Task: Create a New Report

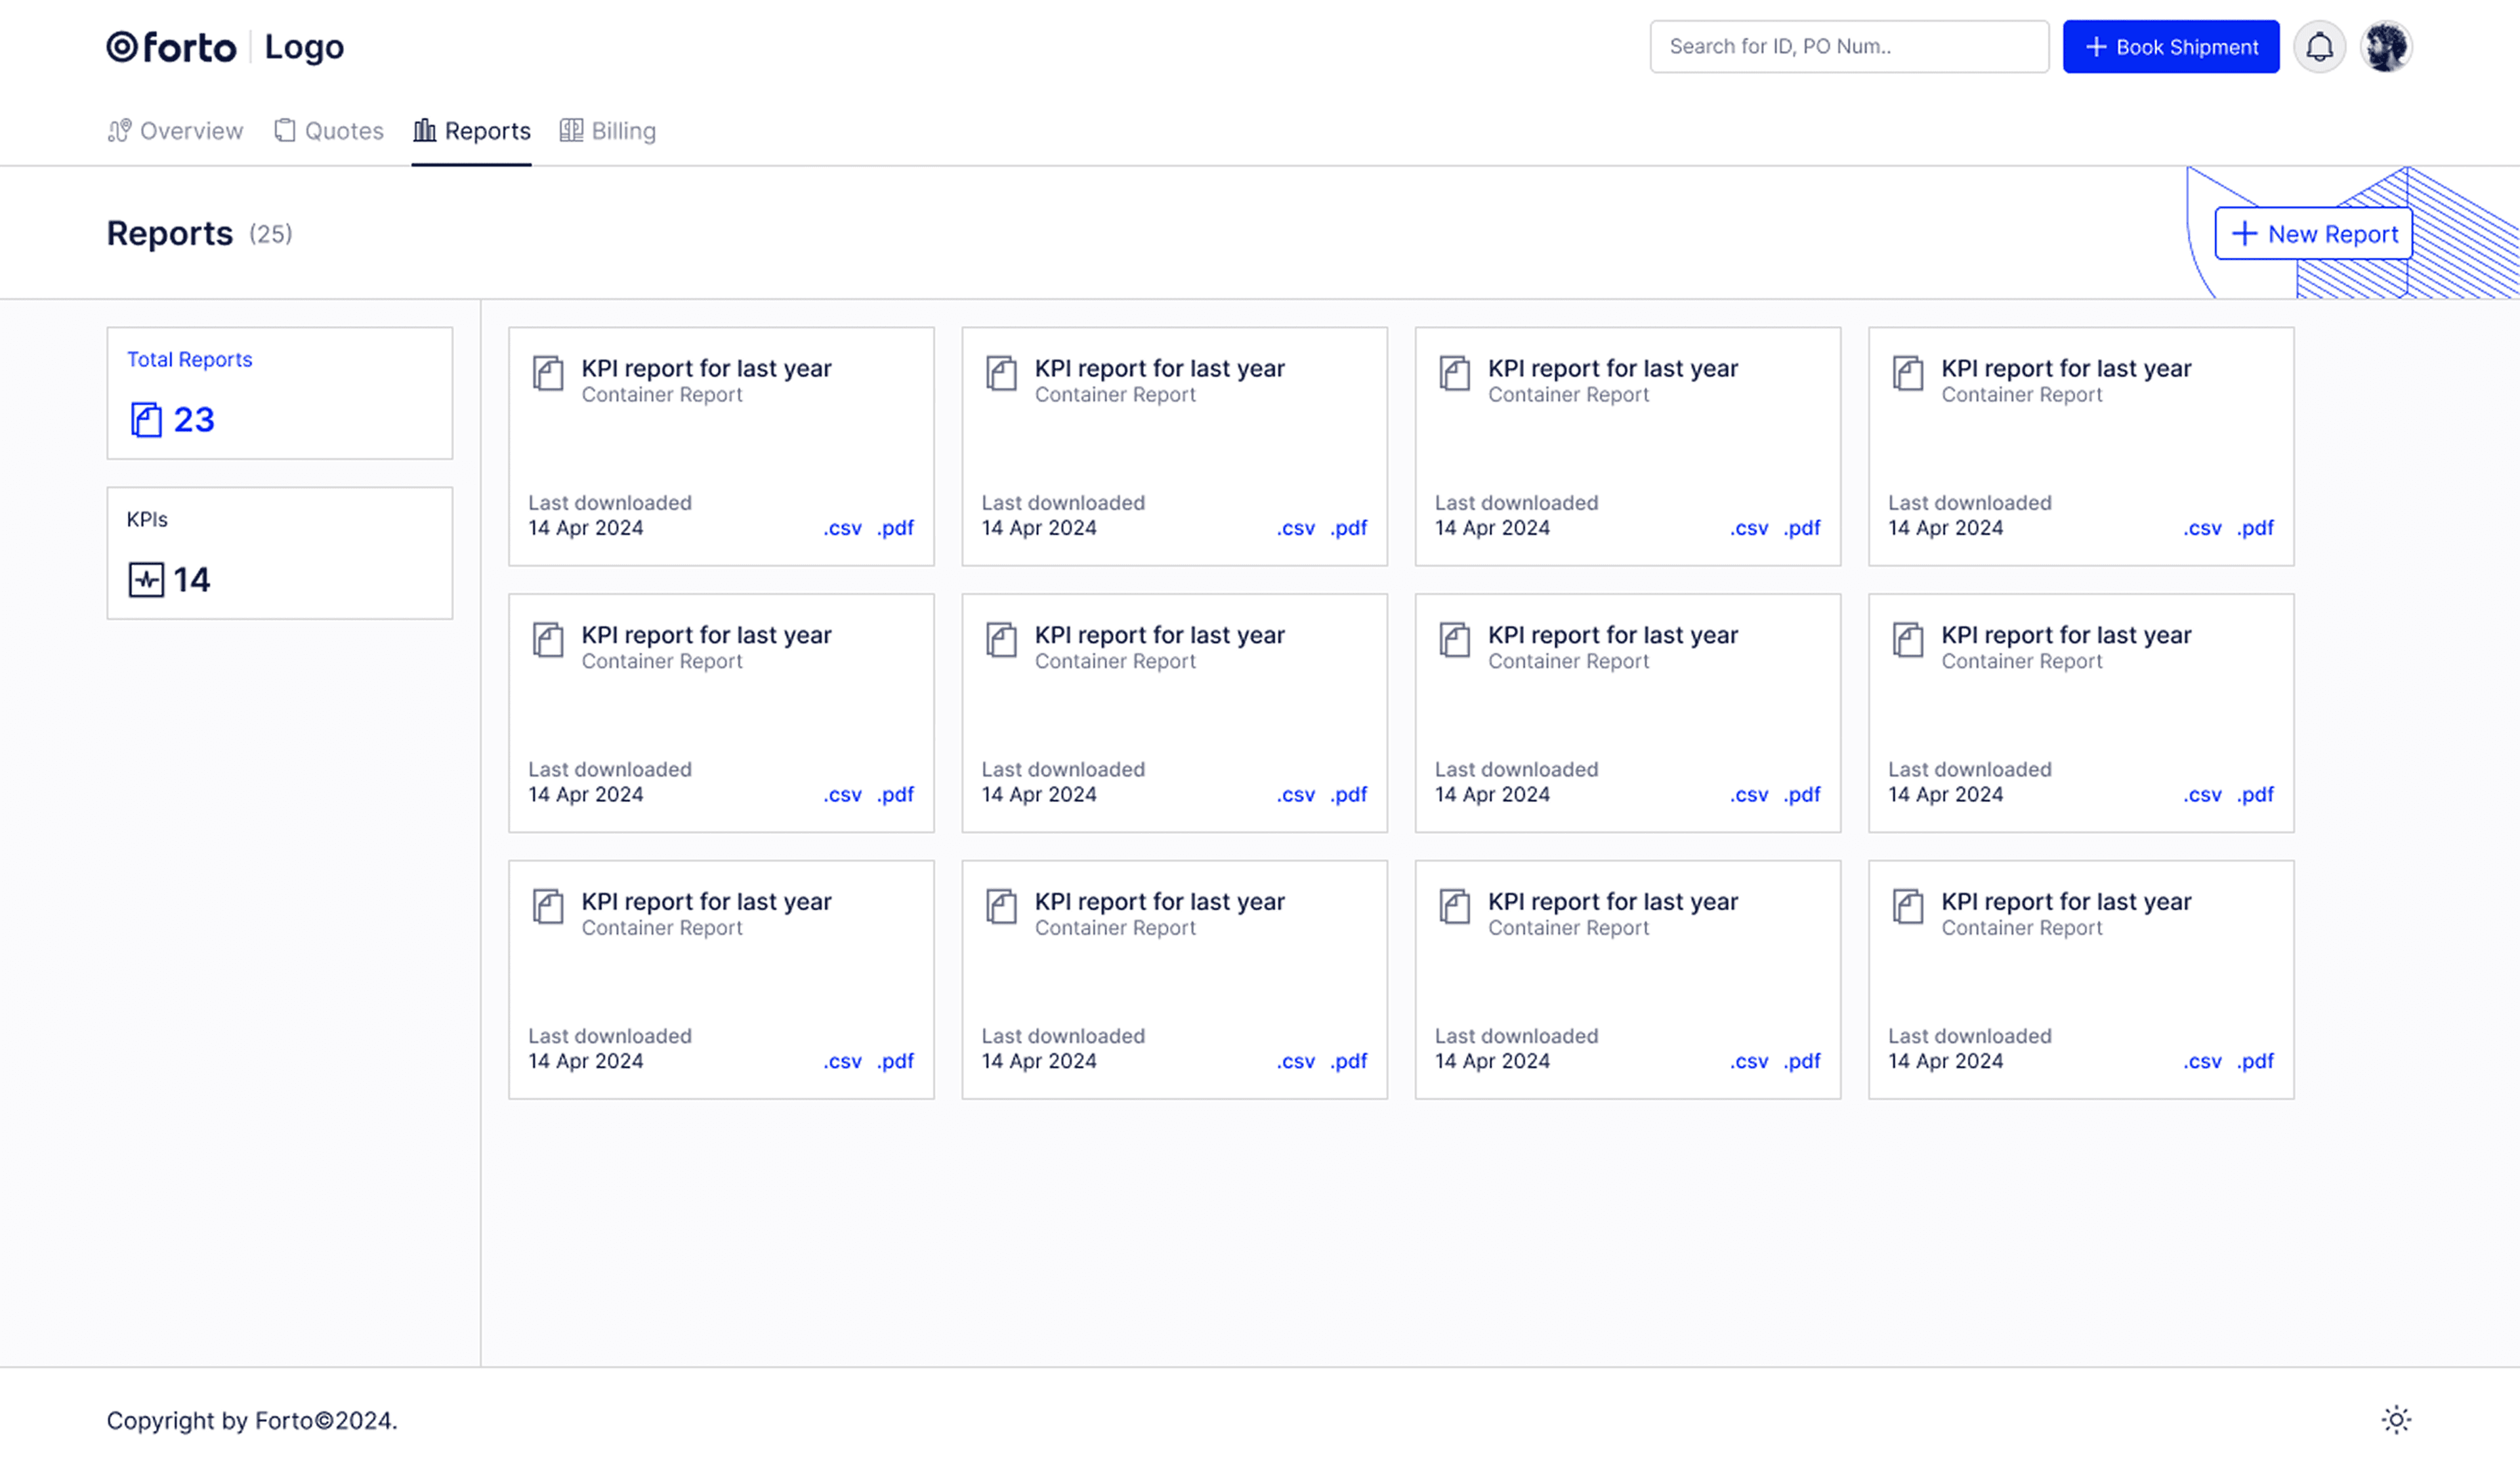Action: (2313, 234)
